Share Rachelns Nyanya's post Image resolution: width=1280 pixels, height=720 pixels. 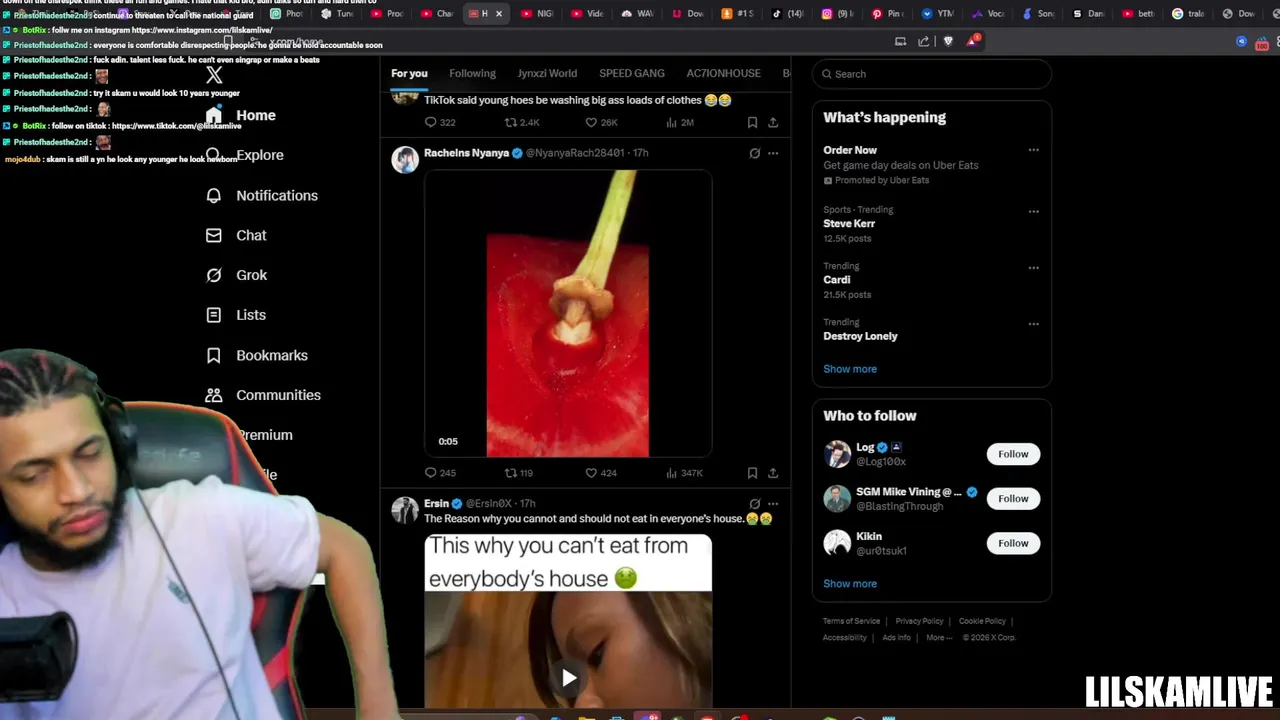pyautogui.click(x=773, y=473)
